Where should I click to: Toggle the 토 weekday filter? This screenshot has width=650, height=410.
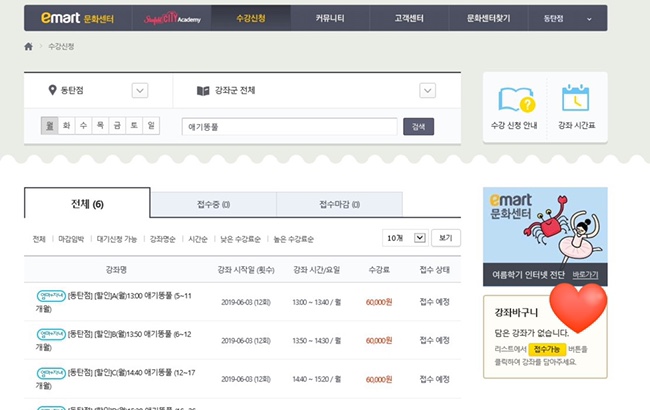134,126
